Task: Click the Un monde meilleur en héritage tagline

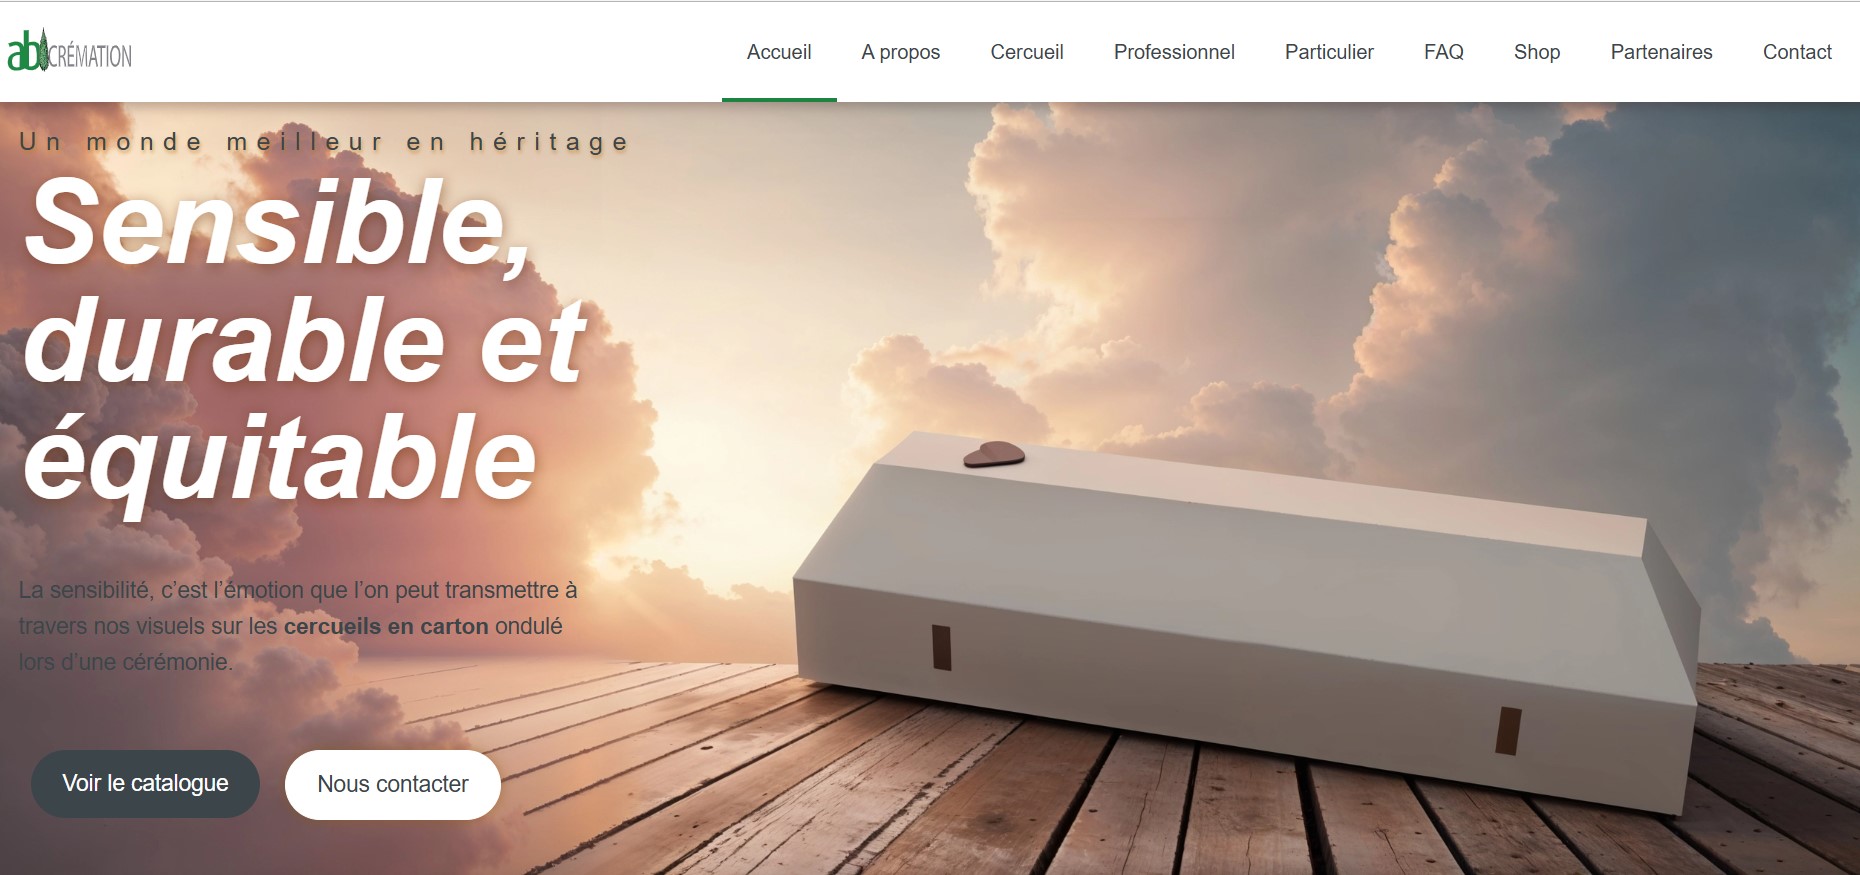Action: [324, 142]
